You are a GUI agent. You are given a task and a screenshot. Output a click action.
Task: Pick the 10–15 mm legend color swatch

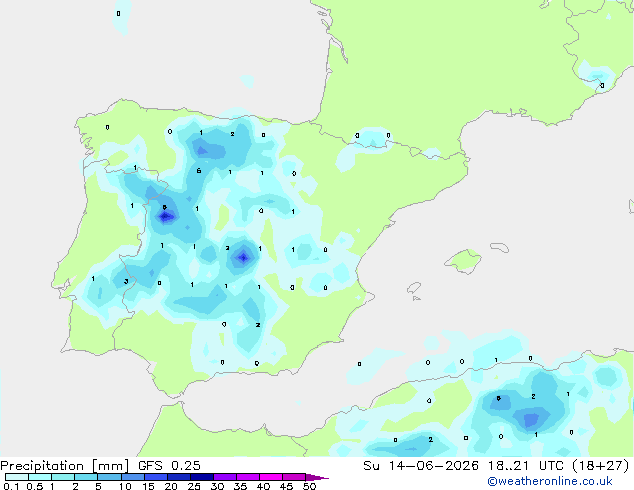pyautogui.click(x=133, y=477)
